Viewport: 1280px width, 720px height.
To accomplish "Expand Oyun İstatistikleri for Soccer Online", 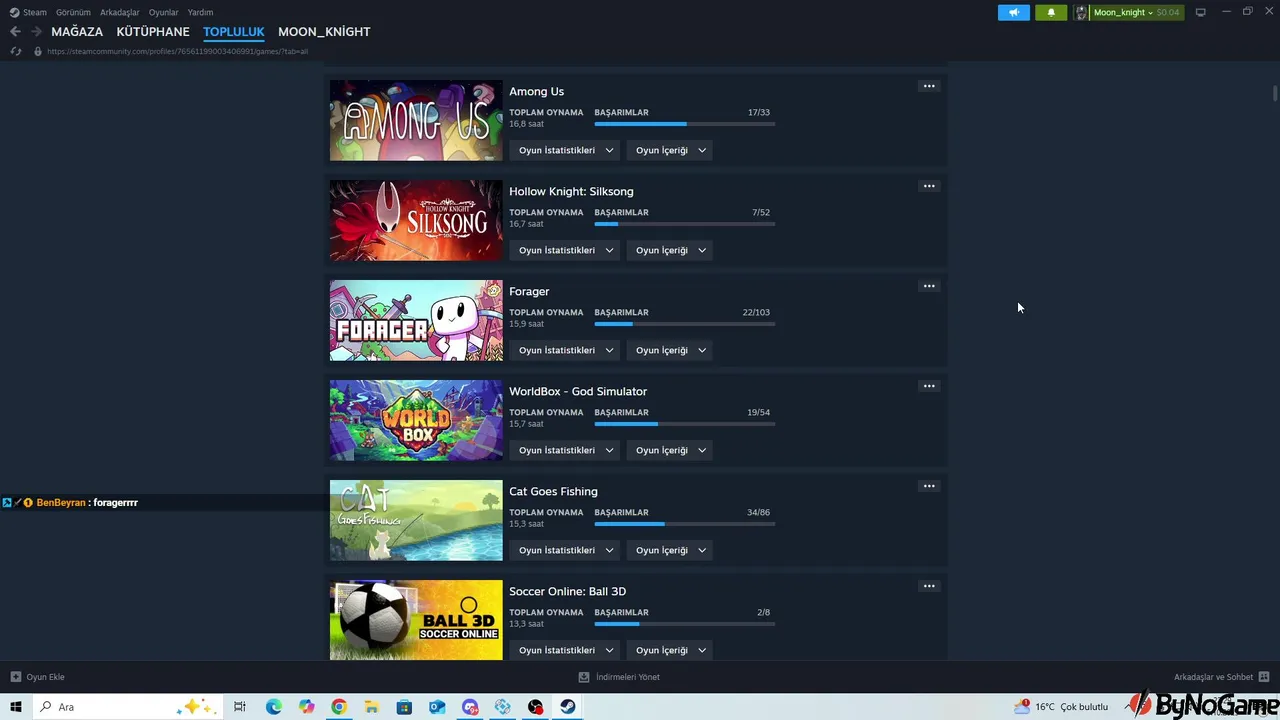I will pos(565,650).
